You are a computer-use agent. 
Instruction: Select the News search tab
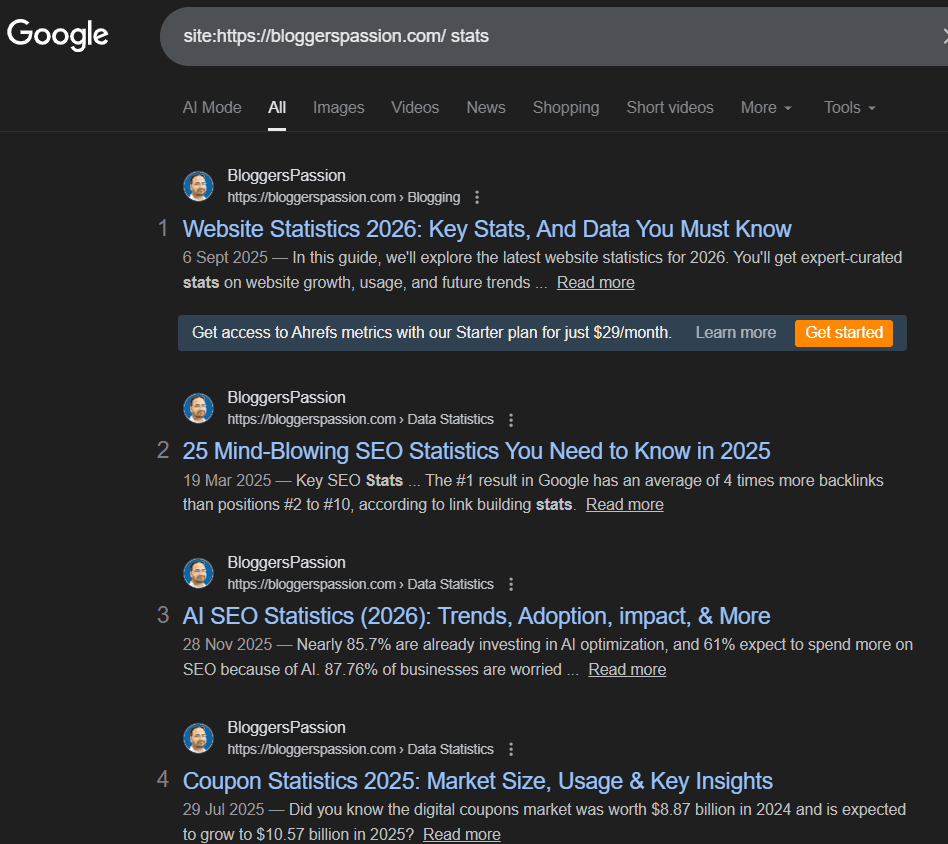point(485,107)
